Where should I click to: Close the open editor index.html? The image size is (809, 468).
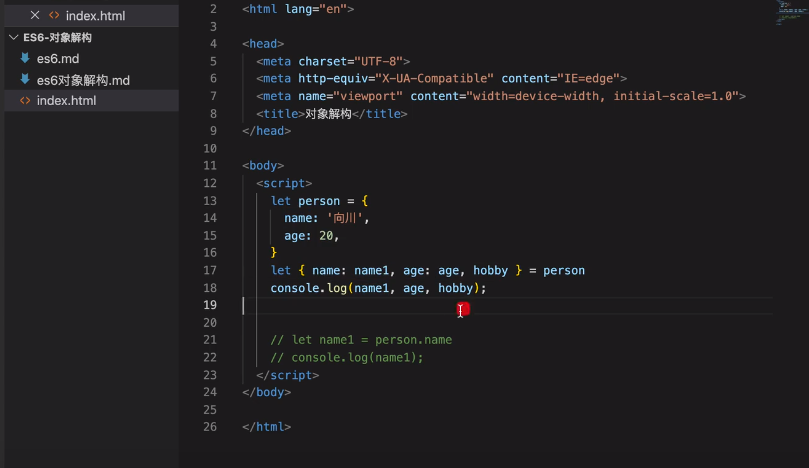point(35,15)
